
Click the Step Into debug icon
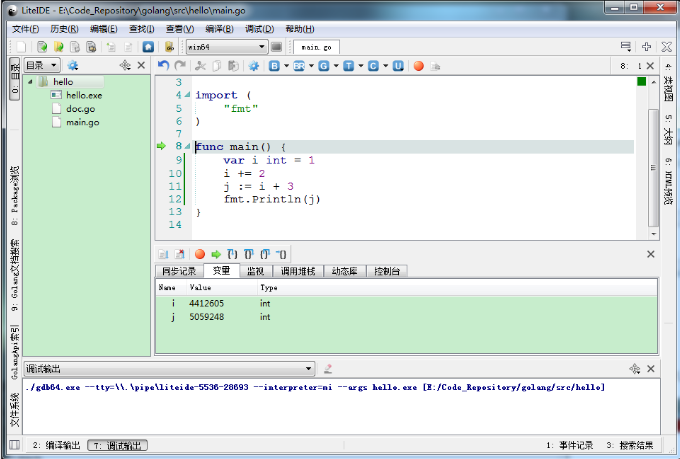(232, 254)
